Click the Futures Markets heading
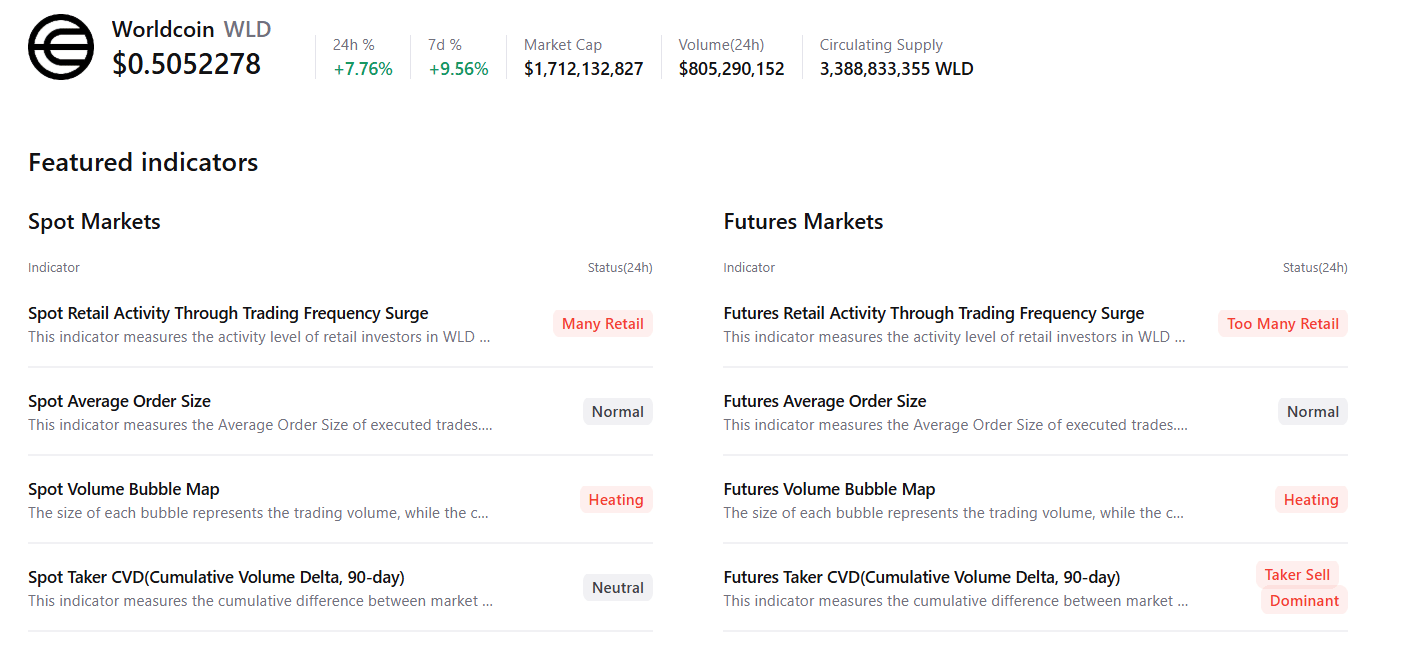The height and width of the screenshot is (654, 1416). (x=803, y=221)
